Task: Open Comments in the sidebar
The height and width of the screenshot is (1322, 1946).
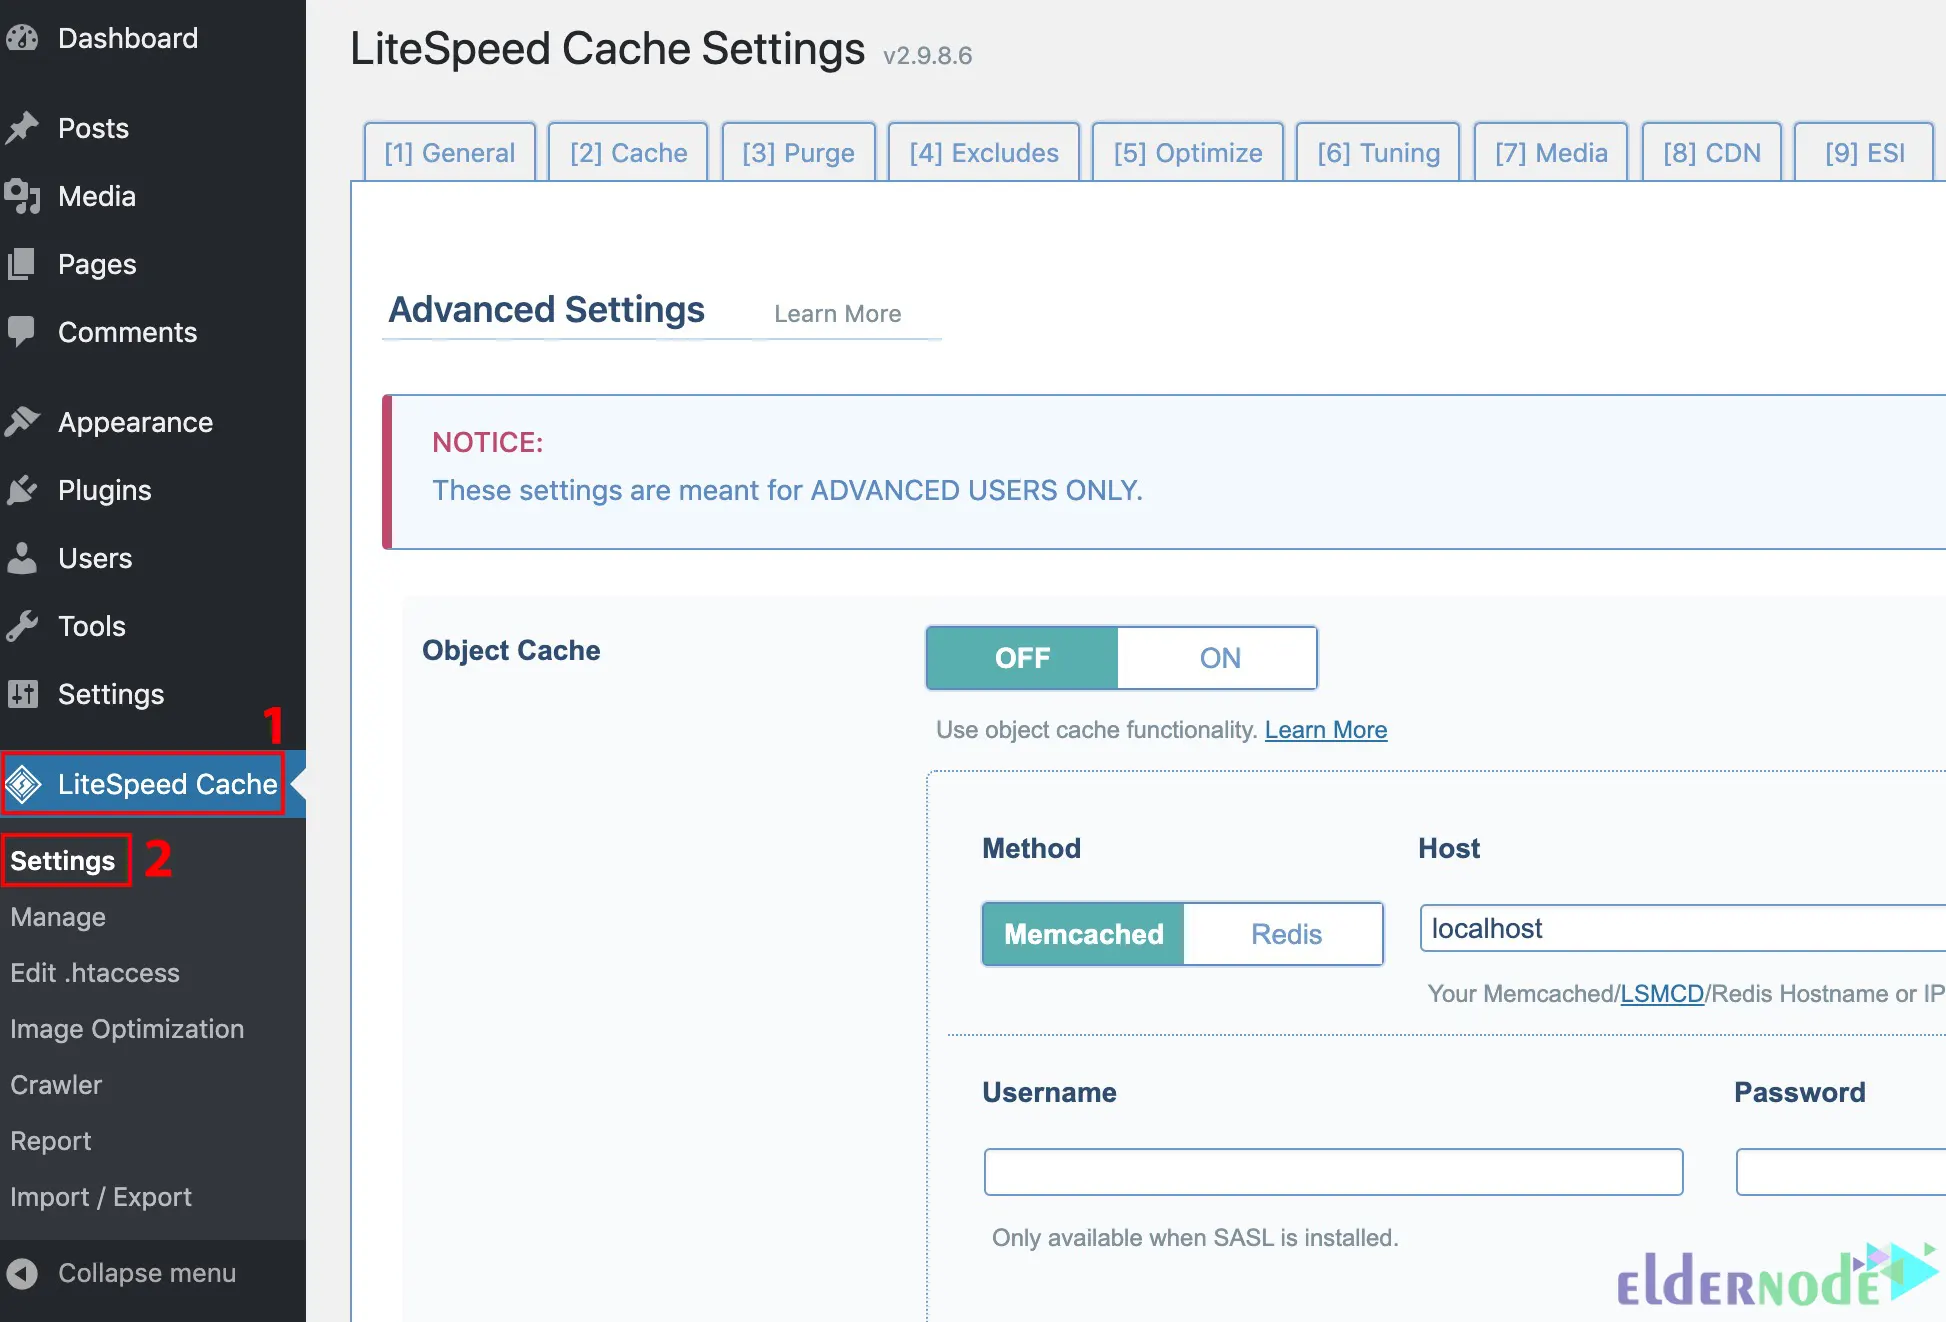Action: [153, 332]
